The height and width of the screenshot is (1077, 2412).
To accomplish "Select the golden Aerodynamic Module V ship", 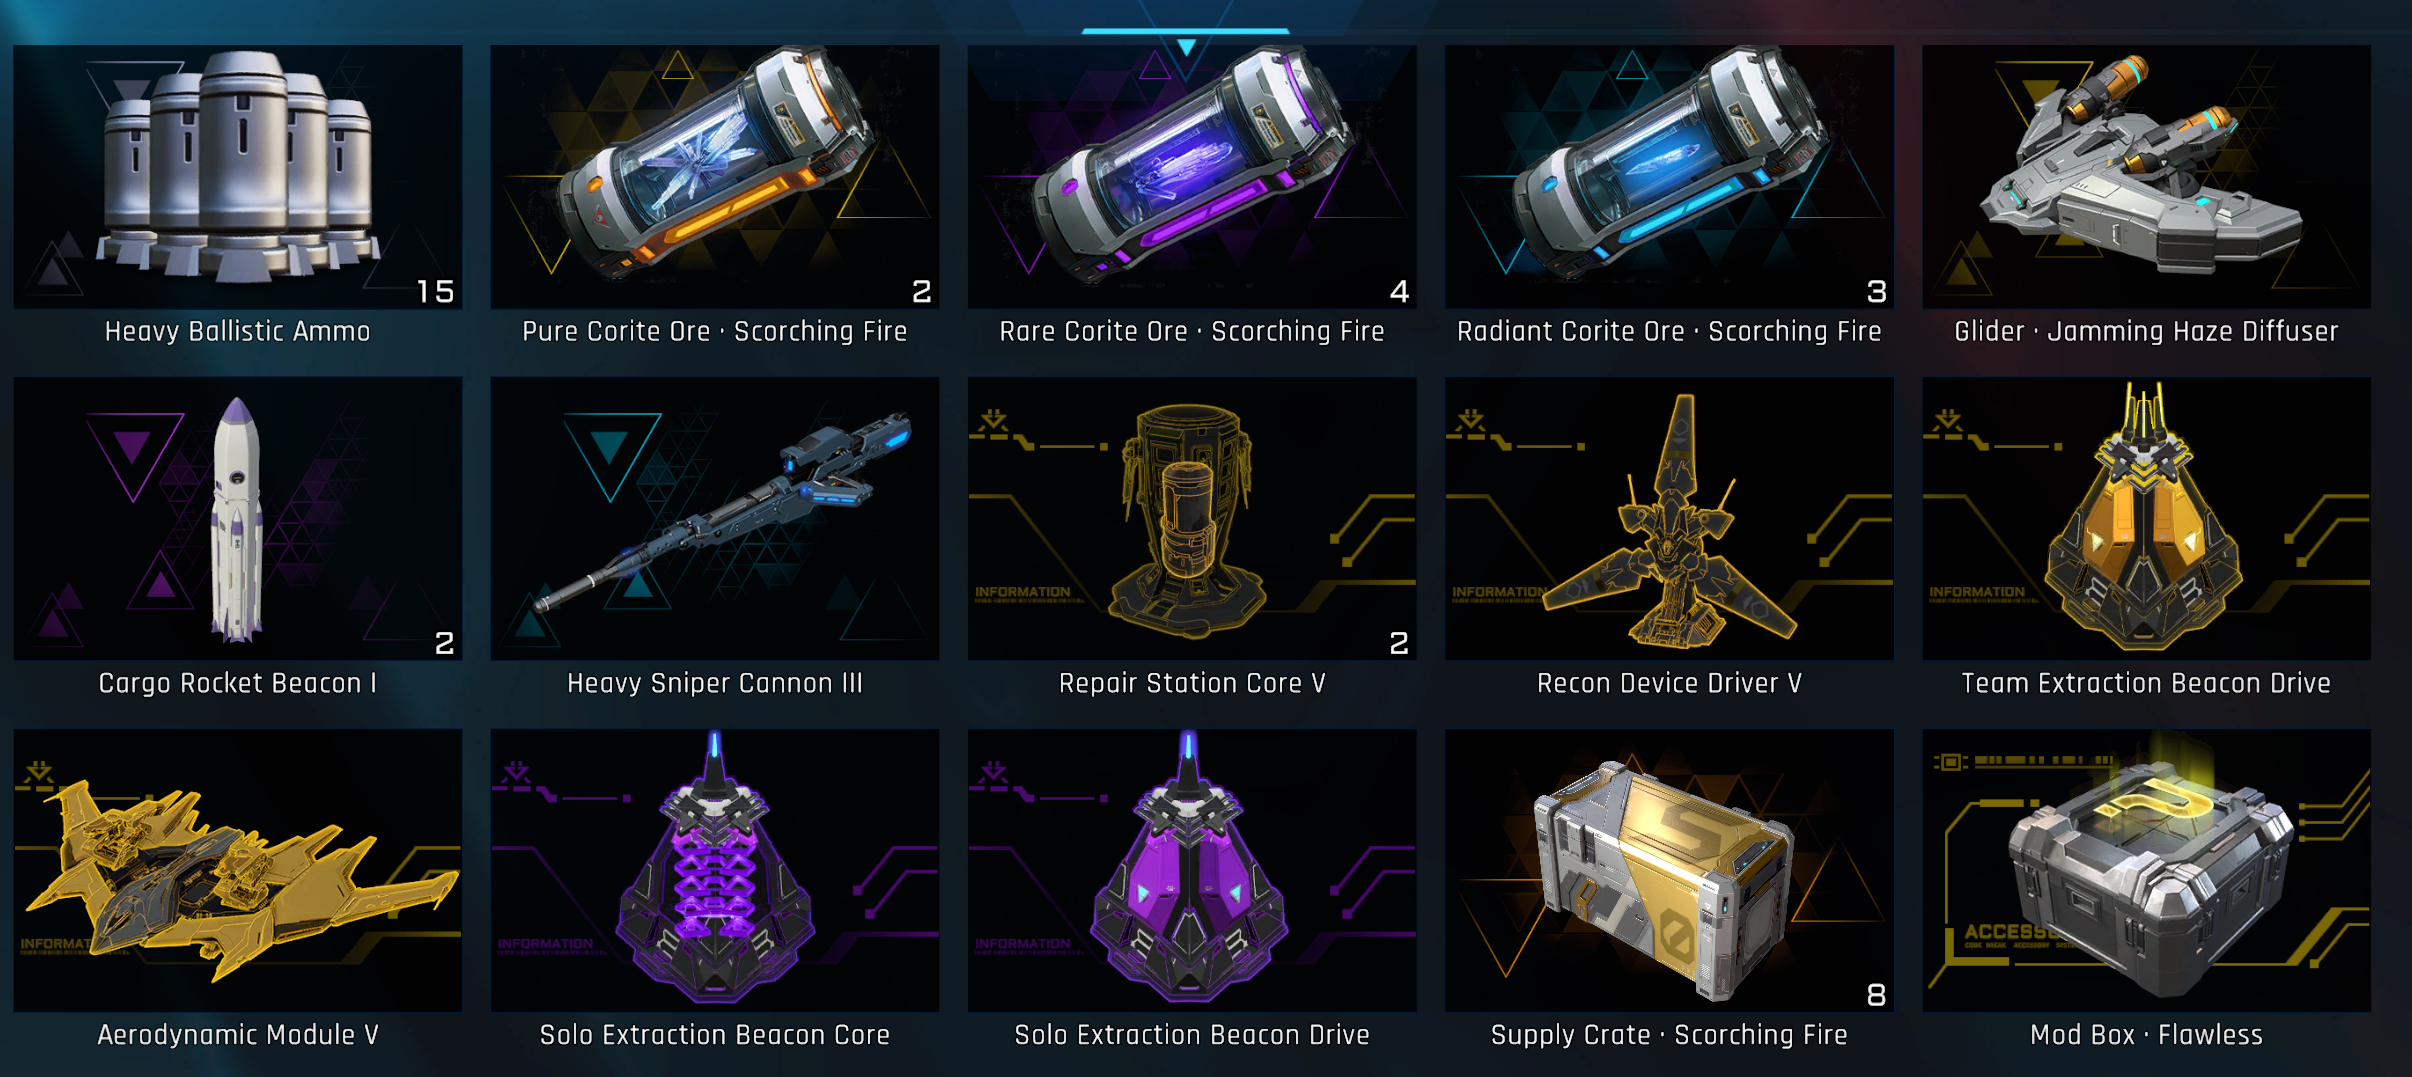I will tap(238, 870).
